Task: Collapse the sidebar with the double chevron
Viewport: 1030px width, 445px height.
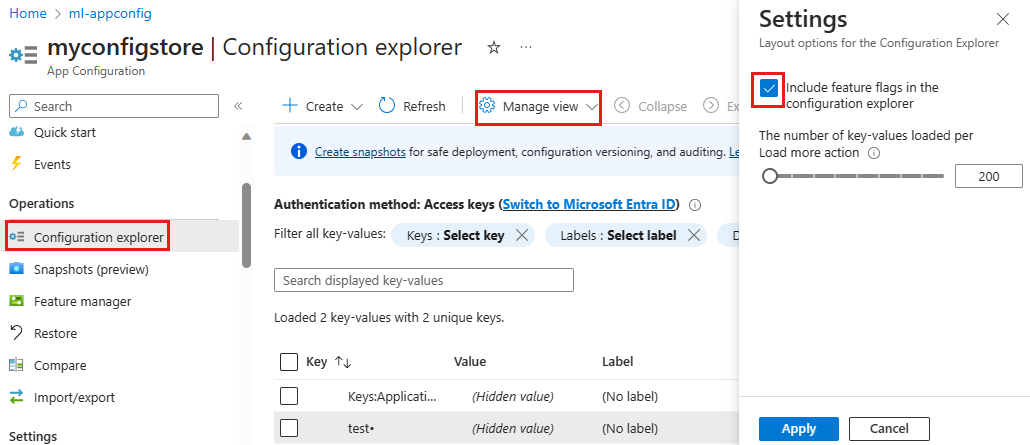Action: [x=238, y=106]
